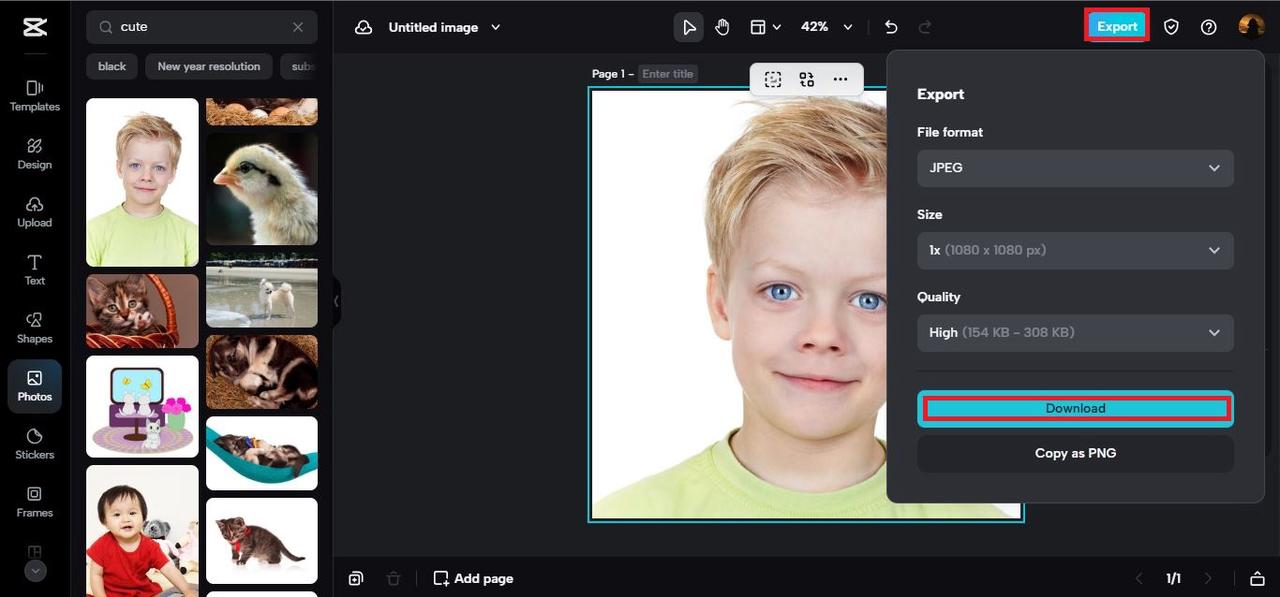Image resolution: width=1280 pixels, height=597 pixels.
Task: Open the user profile avatar
Action: 1251,26
